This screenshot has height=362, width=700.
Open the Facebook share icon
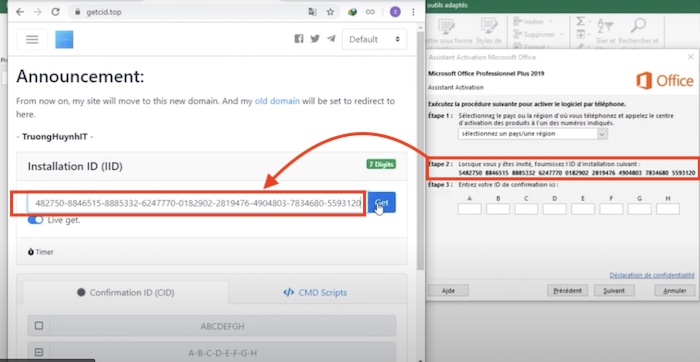[x=299, y=39]
